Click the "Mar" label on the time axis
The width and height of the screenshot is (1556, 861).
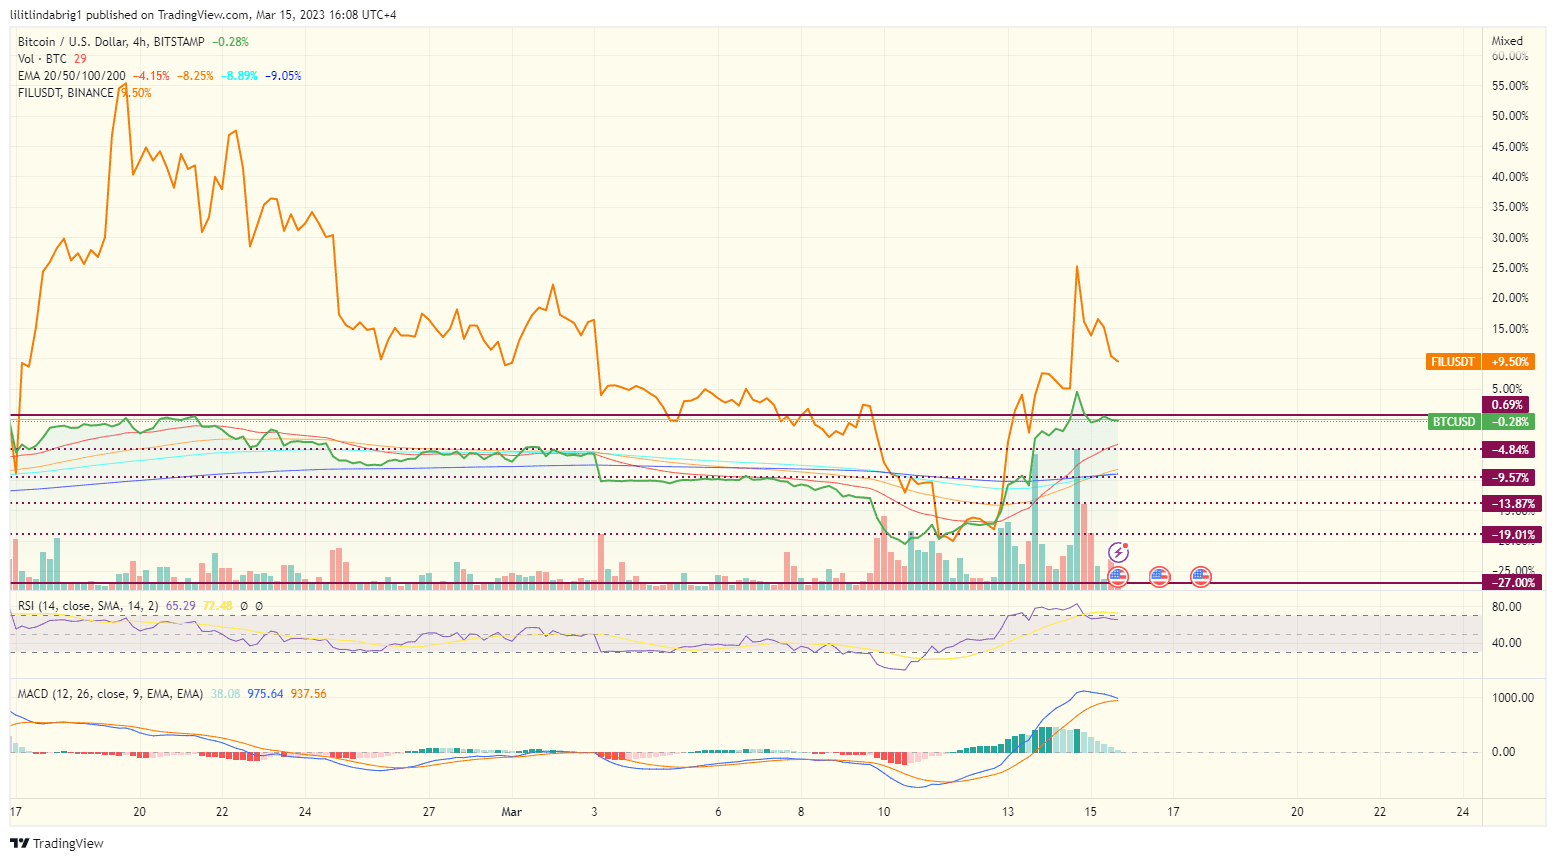[511, 812]
